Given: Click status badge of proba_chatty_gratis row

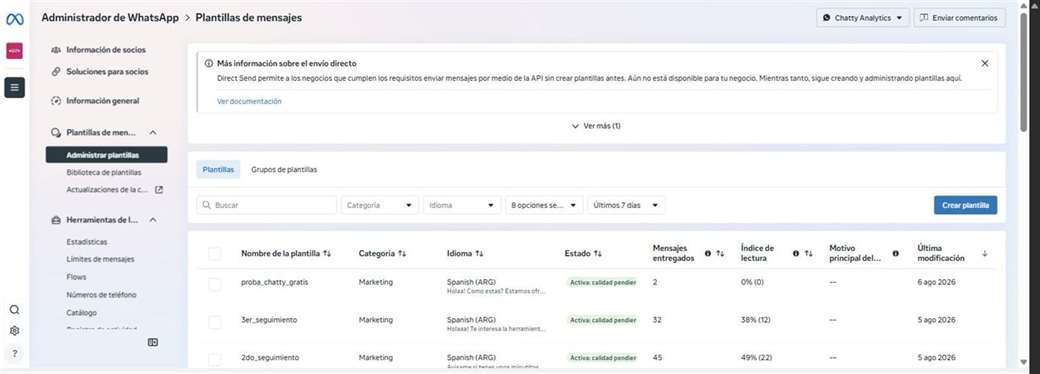Looking at the screenshot, I should click(602, 282).
